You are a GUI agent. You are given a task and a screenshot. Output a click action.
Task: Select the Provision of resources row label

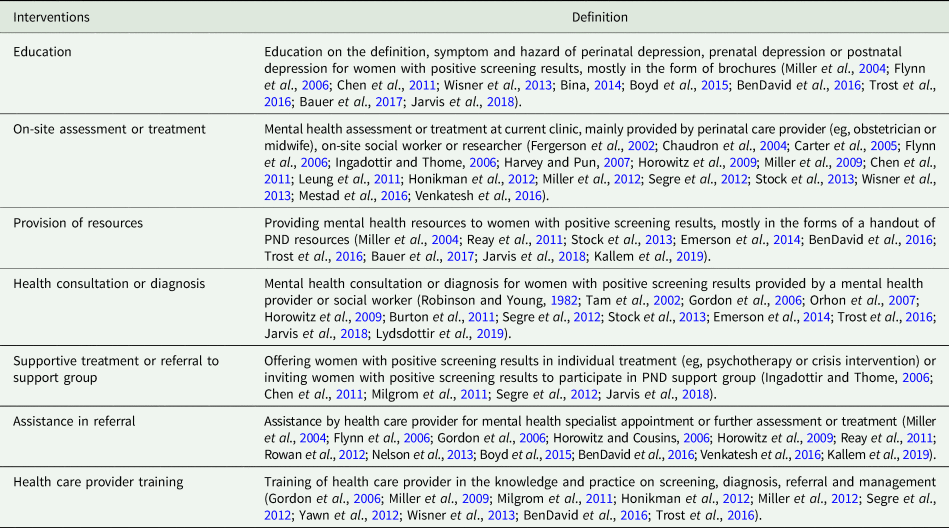coord(77,222)
